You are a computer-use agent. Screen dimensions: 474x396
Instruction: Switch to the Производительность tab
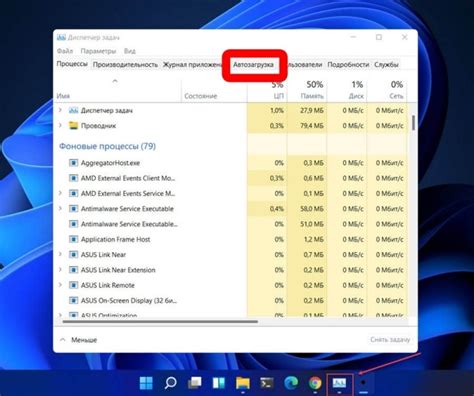coord(125,65)
